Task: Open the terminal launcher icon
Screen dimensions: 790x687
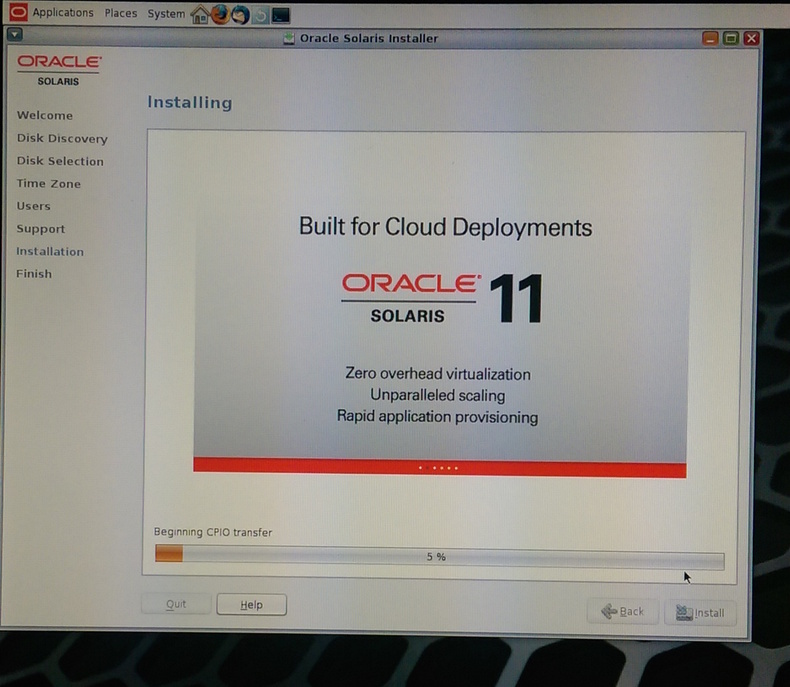Action: click(x=281, y=16)
